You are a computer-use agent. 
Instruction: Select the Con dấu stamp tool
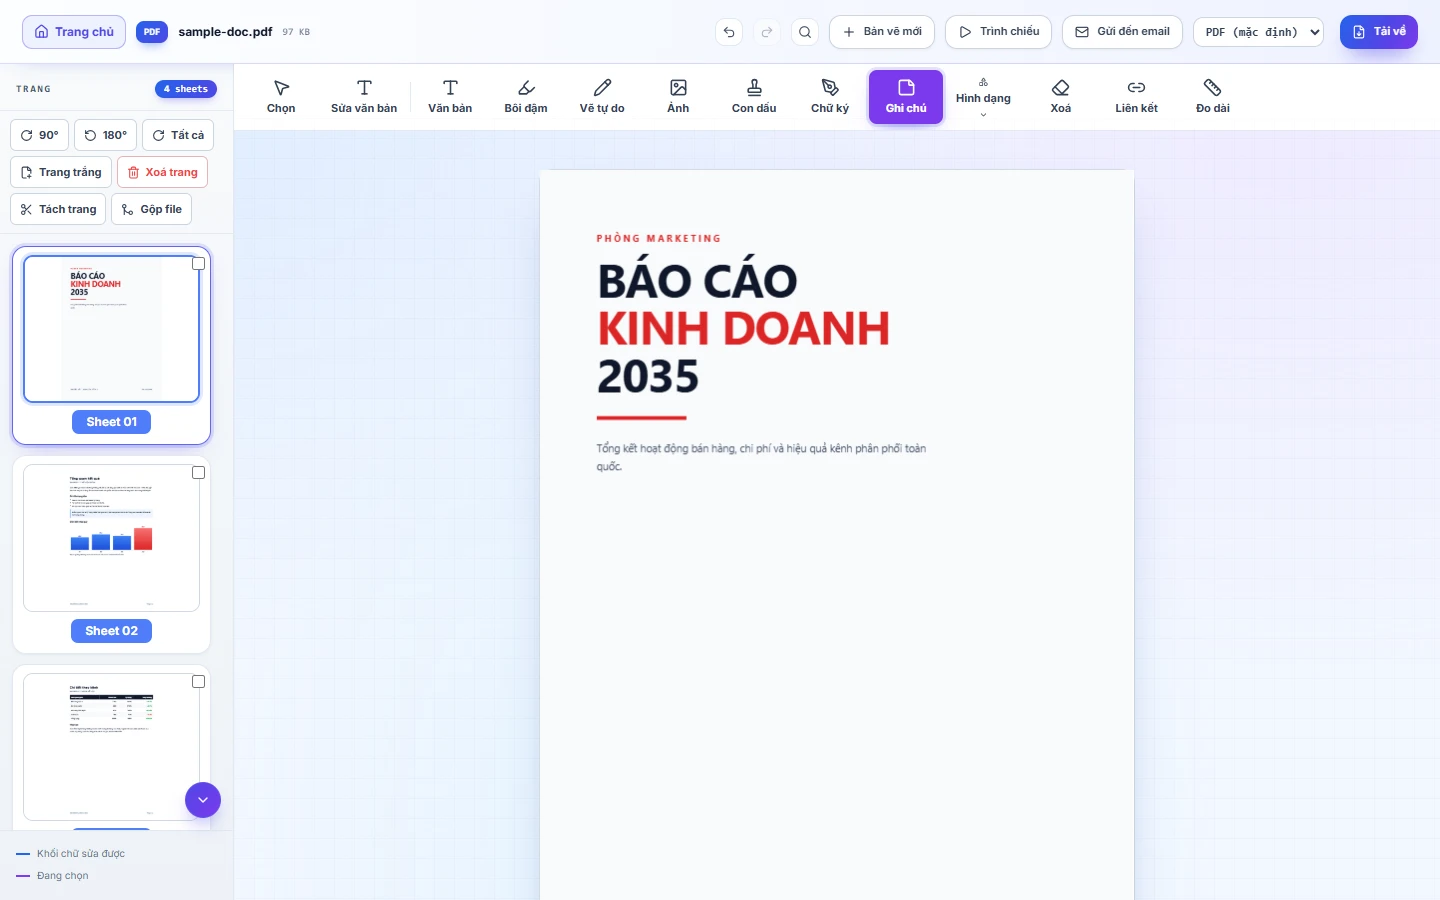754,97
